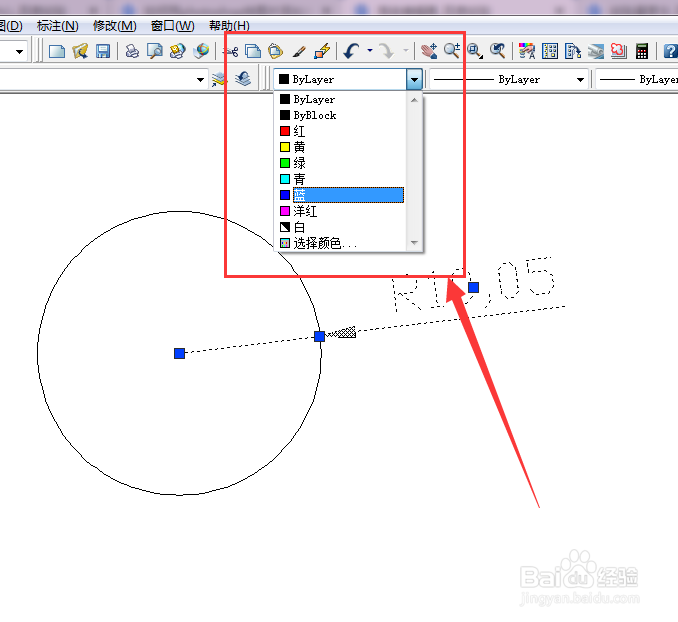The width and height of the screenshot is (678, 622).
Task: Open the Markup Set Manager icon
Action: point(618,51)
